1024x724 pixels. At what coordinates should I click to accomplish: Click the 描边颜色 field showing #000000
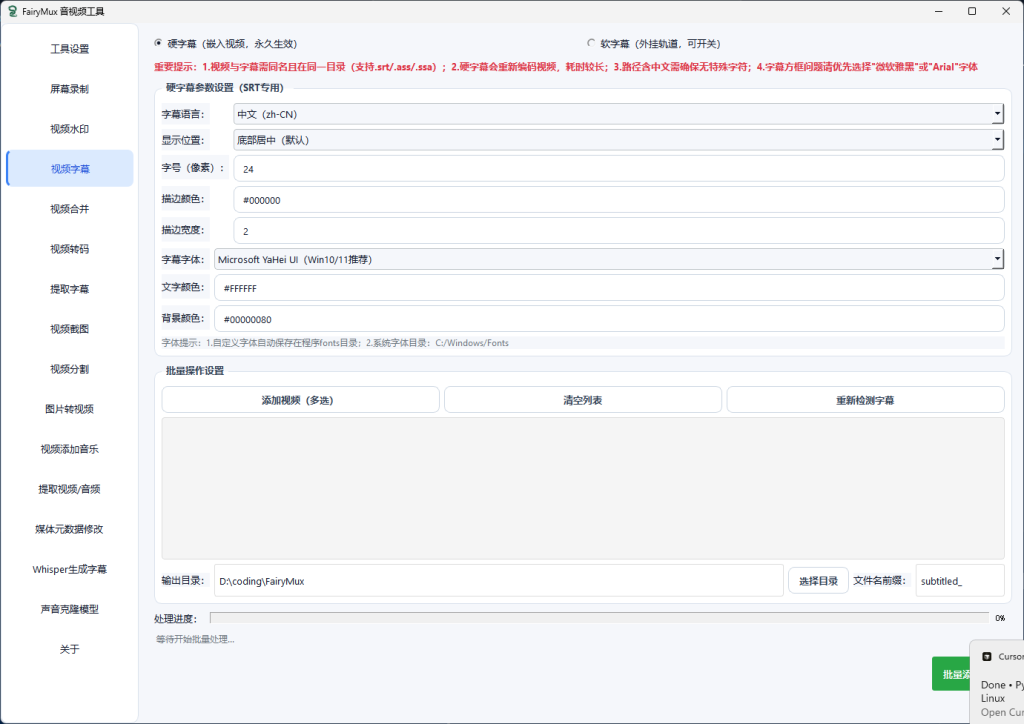pyautogui.click(x=618, y=200)
